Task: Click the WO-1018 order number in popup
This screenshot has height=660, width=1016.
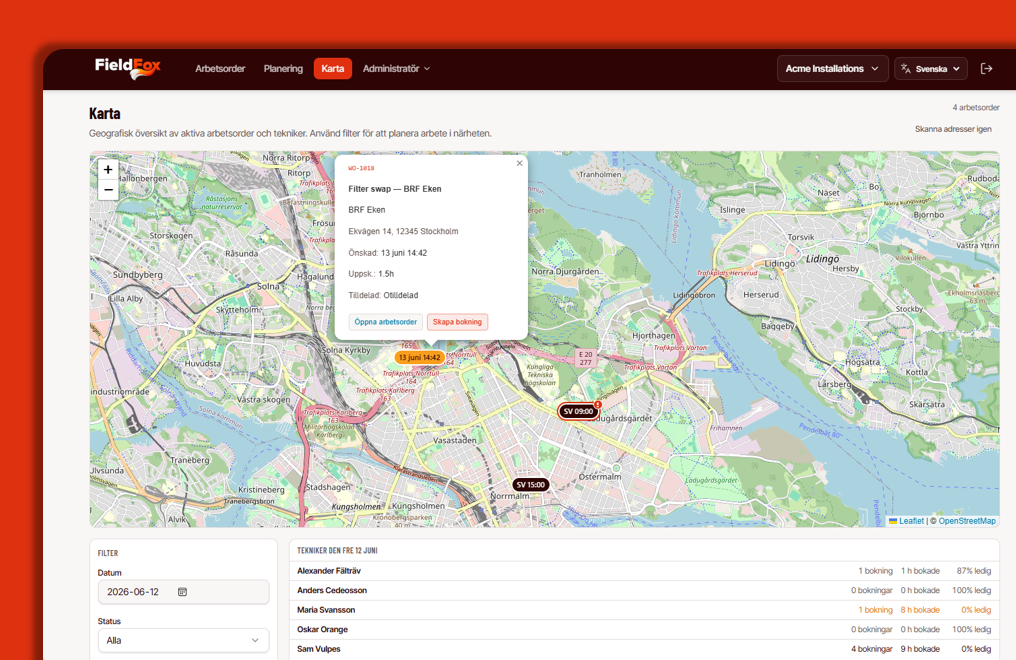Action: pyautogui.click(x=362, y=168)
